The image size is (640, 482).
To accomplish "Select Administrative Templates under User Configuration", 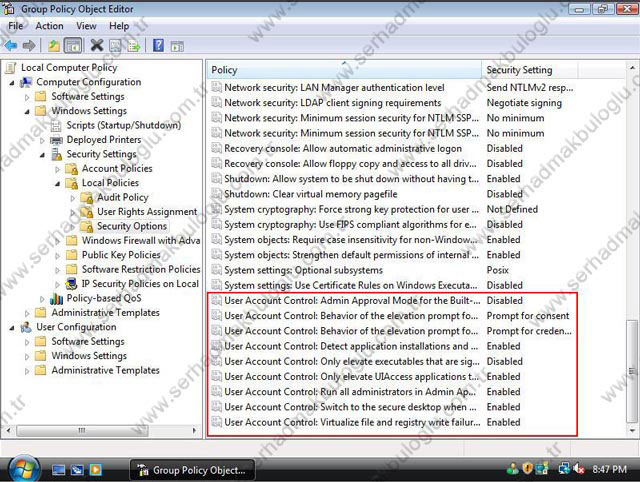I will pos(105,371).
